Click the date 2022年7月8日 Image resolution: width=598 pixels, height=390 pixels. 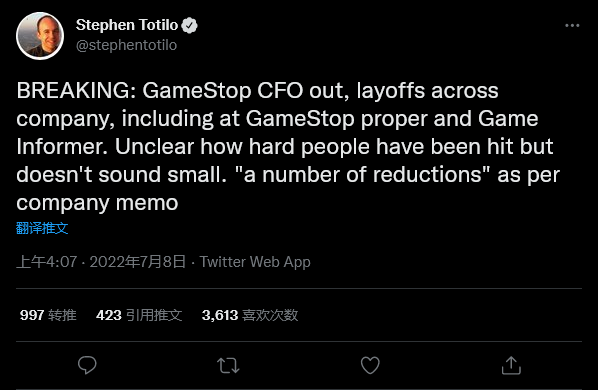tap(138, 262)
